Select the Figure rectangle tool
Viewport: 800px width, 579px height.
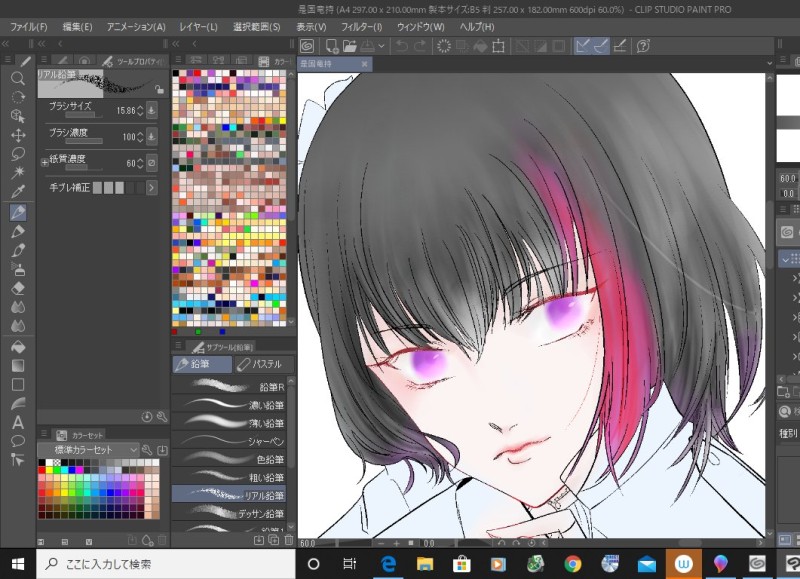click(x=18, y=385)
